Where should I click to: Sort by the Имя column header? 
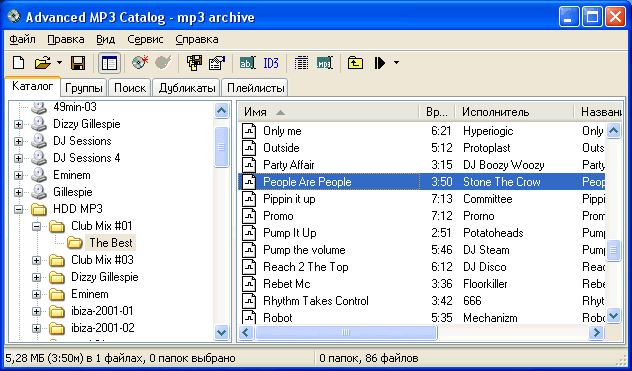pos(328,112)
